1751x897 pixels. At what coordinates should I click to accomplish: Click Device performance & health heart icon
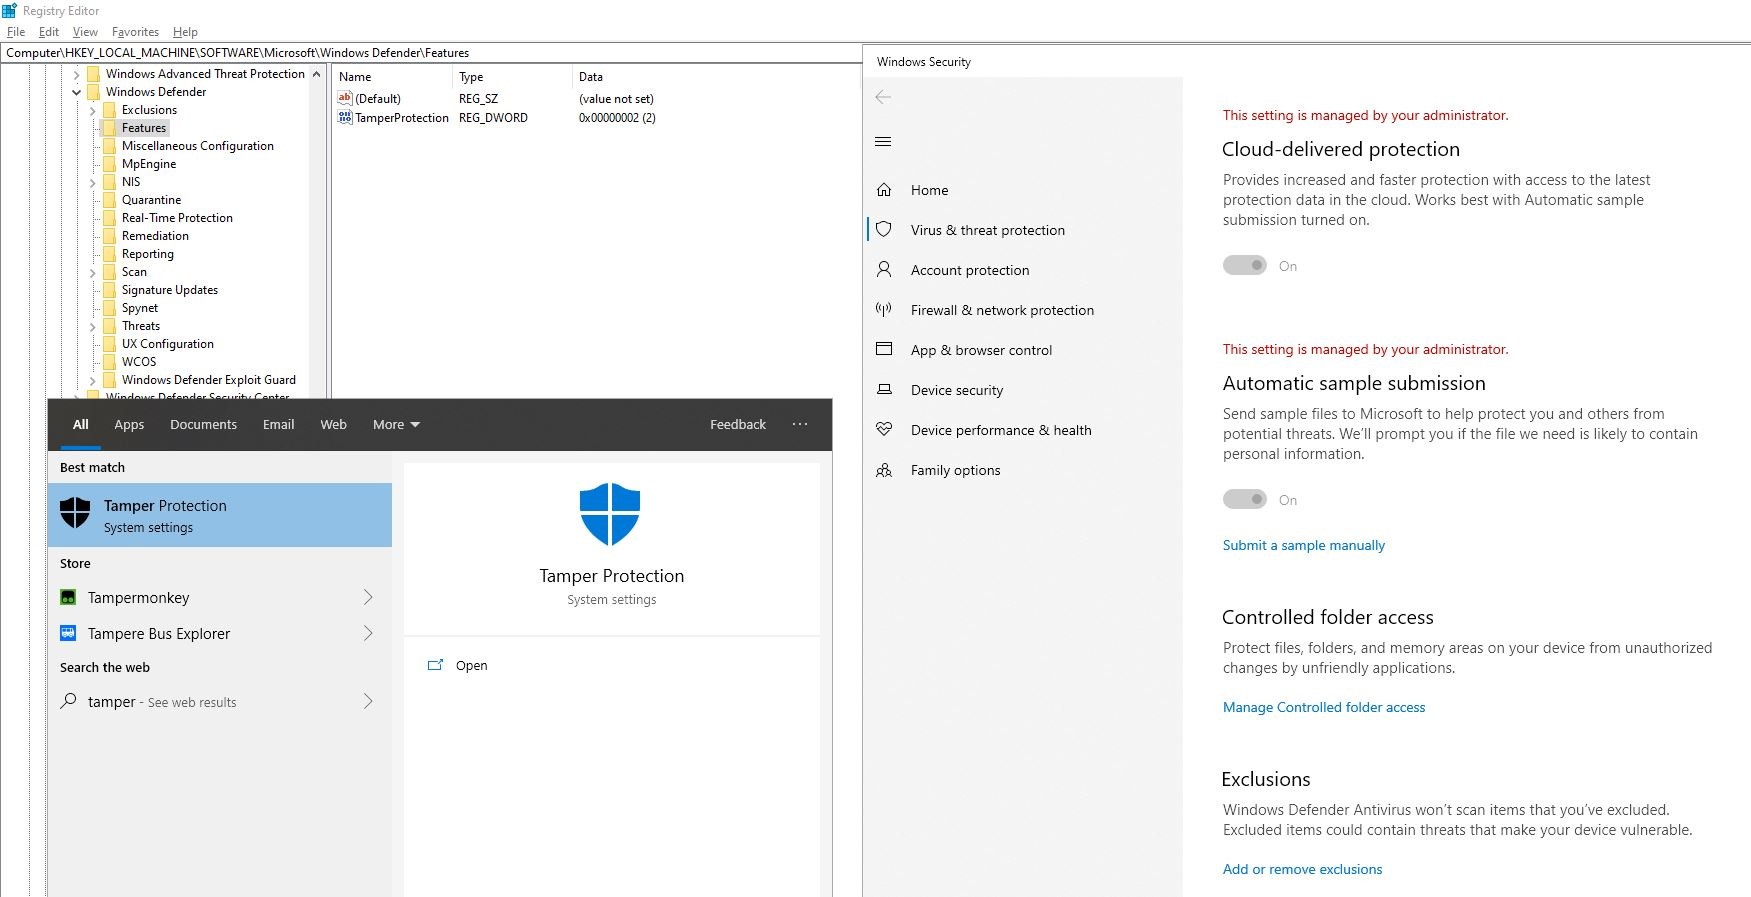coord(884,430)
